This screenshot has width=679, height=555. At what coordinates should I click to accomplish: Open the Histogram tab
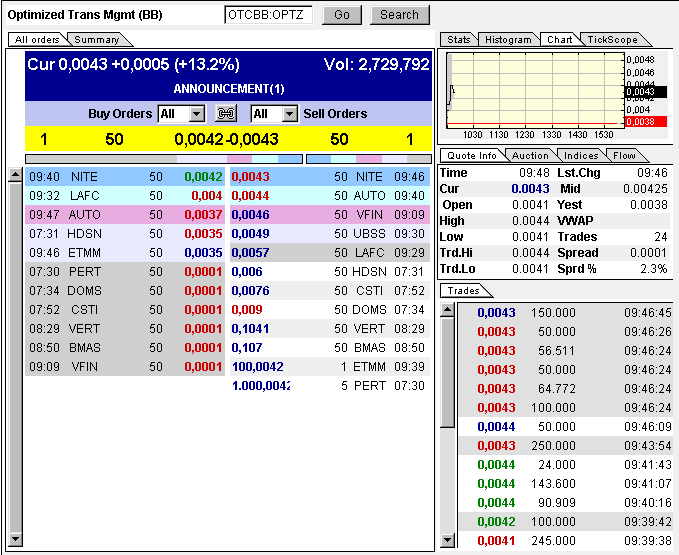pyautogui.click(x=508, y=40)
